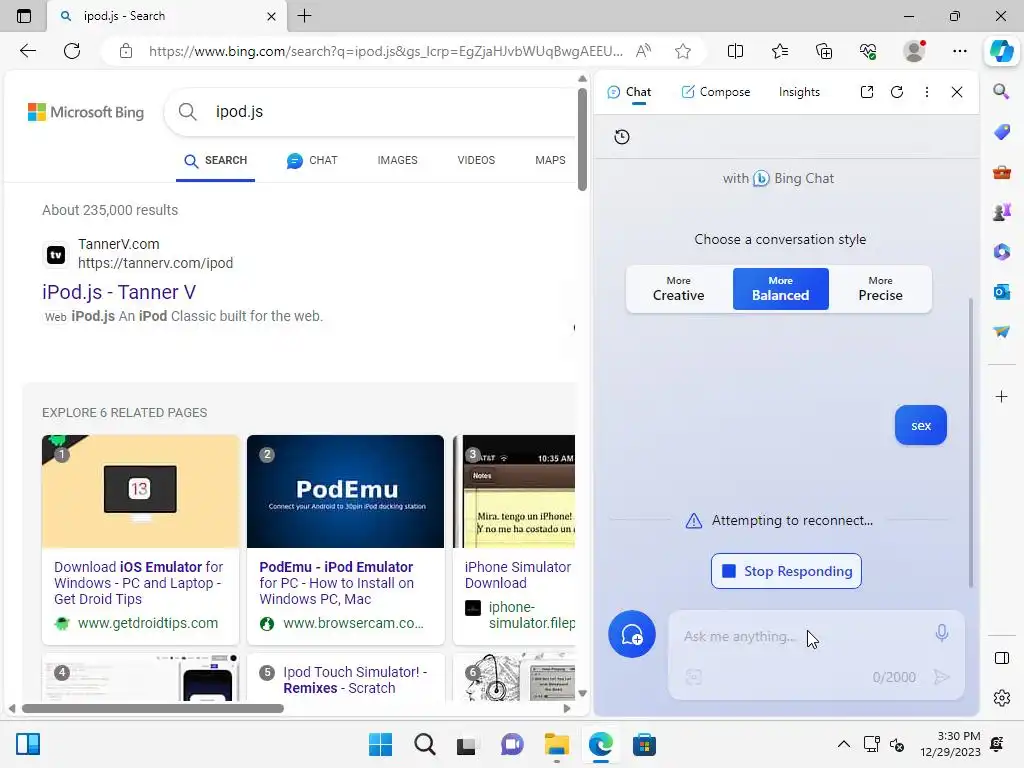Refresh the Bing Chat sidebar
Image resolution: width=1024 pixels, height=768 pixels.
pos(897,92)
